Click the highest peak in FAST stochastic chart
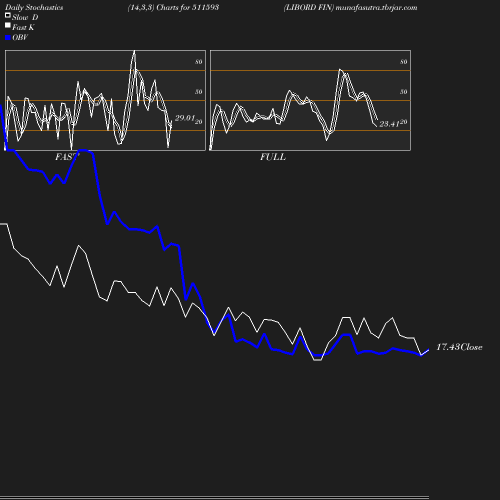Image resolution: width=500 pixels, height=500 pixels. coord(134,51)
